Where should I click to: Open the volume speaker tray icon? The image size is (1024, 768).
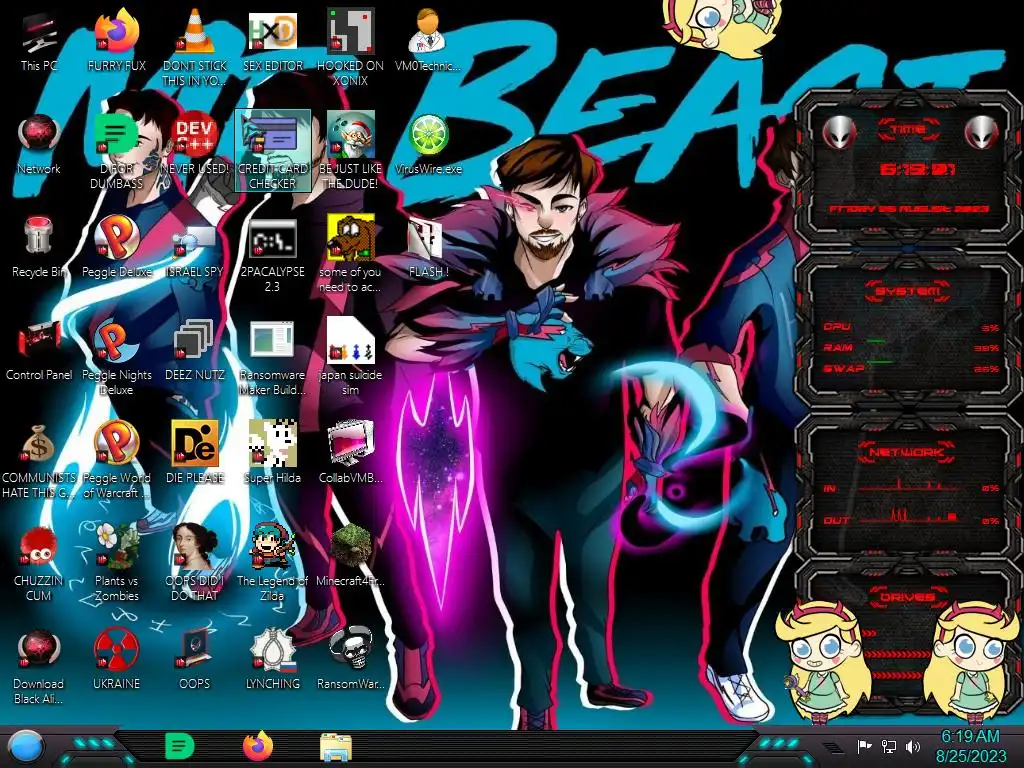pyautogui.click(x=913, y=746)
